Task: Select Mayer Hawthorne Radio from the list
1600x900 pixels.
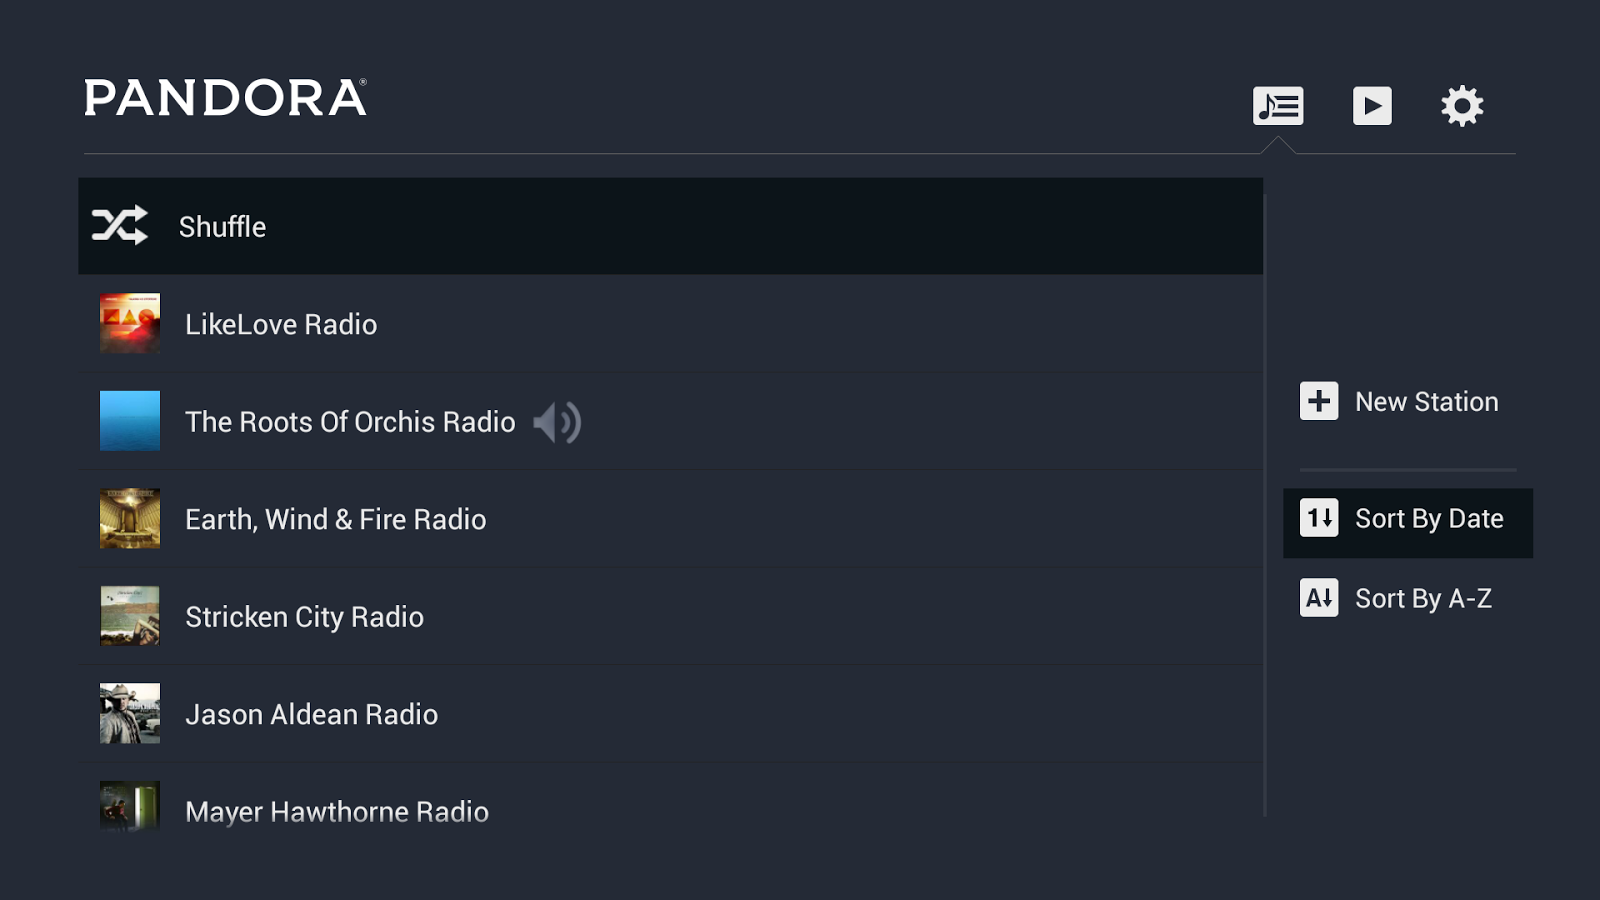Action: [336, 810]
